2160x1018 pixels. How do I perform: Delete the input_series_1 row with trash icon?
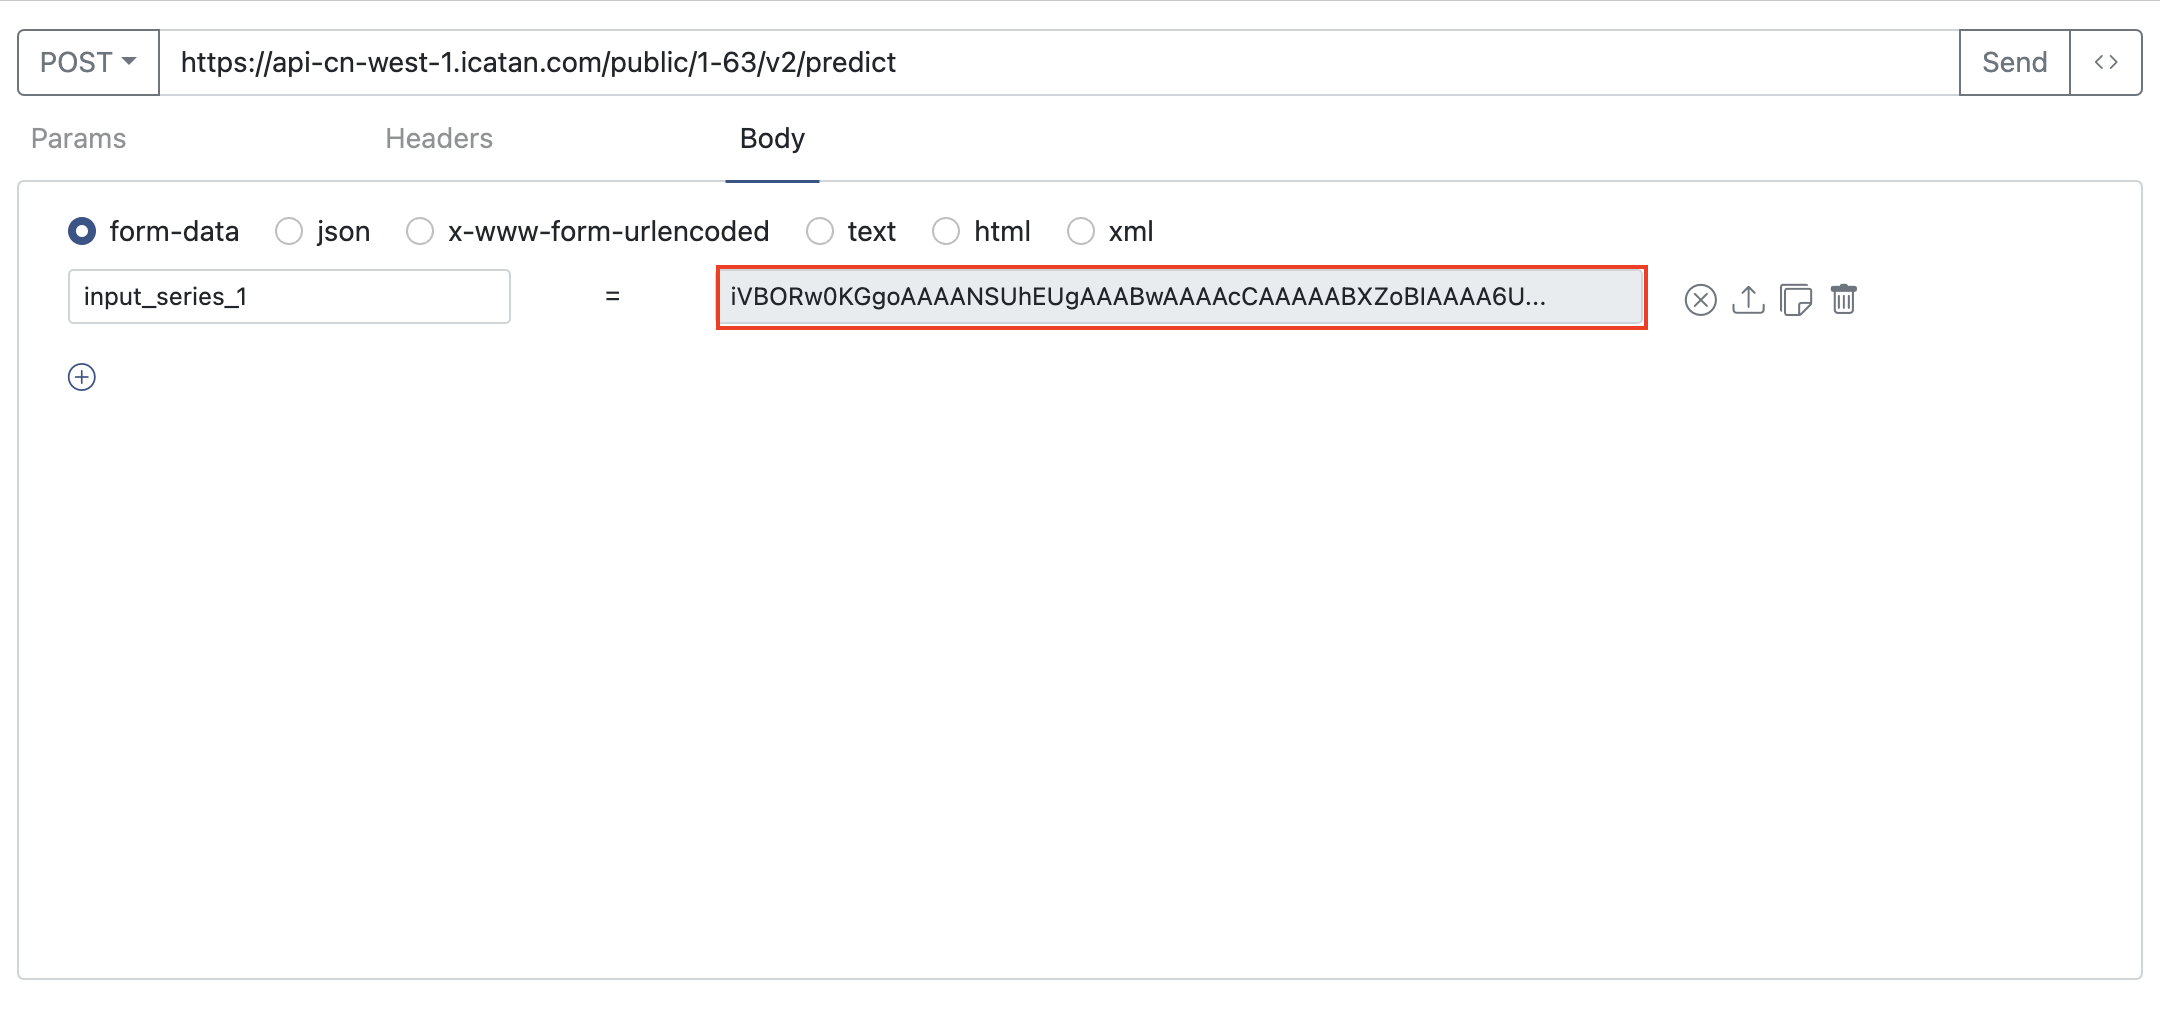(1843, 299)
